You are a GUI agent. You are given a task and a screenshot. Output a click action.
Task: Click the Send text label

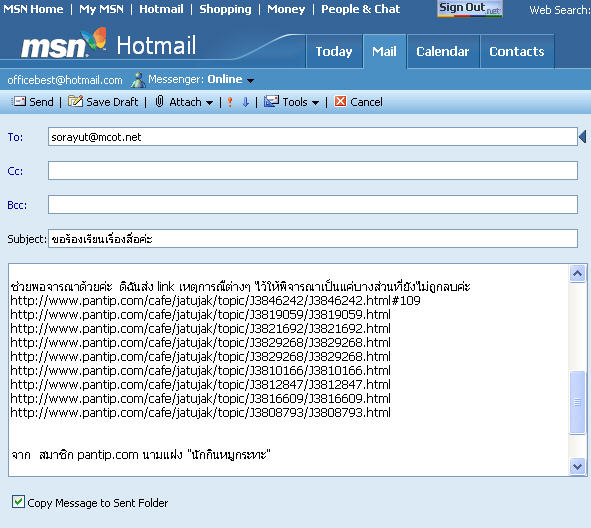pyautogui.click(x=41, y=102)
